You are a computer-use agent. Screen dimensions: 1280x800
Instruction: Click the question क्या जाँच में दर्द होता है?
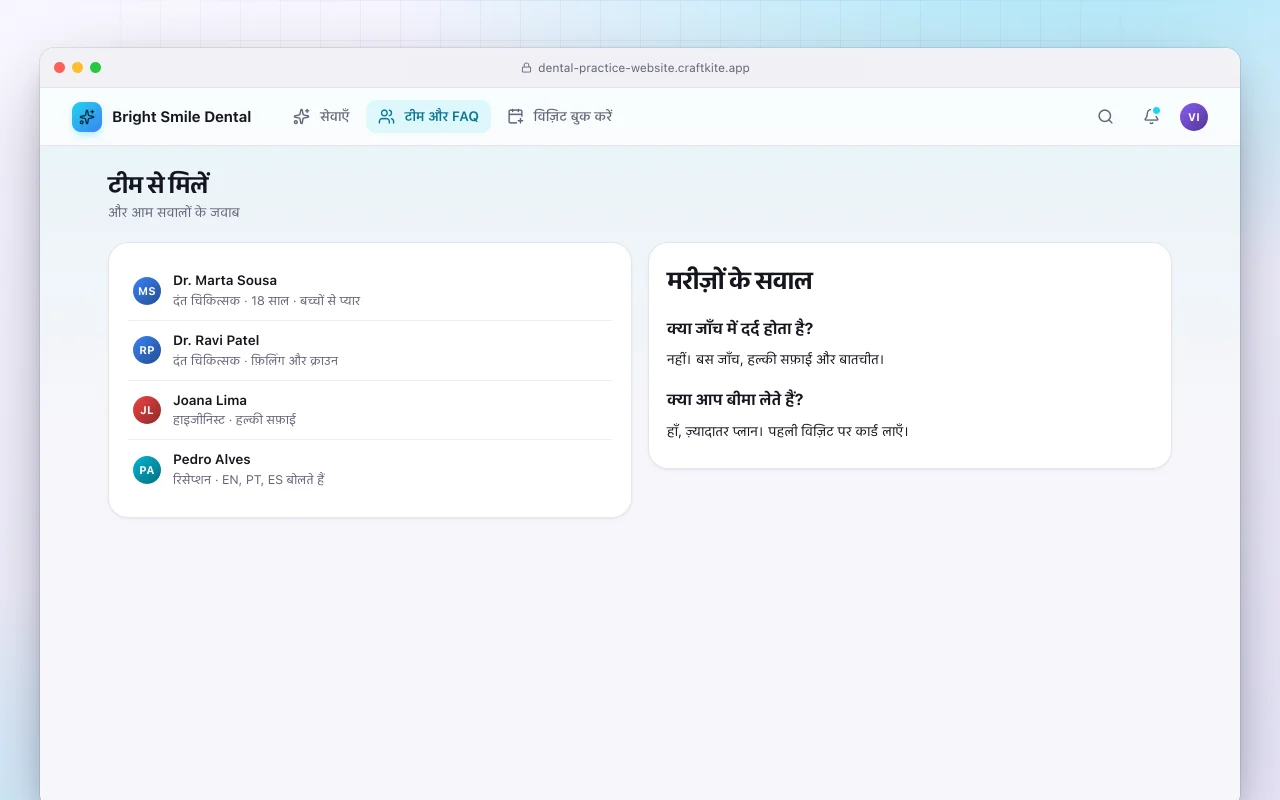click(x=740, y=329)
